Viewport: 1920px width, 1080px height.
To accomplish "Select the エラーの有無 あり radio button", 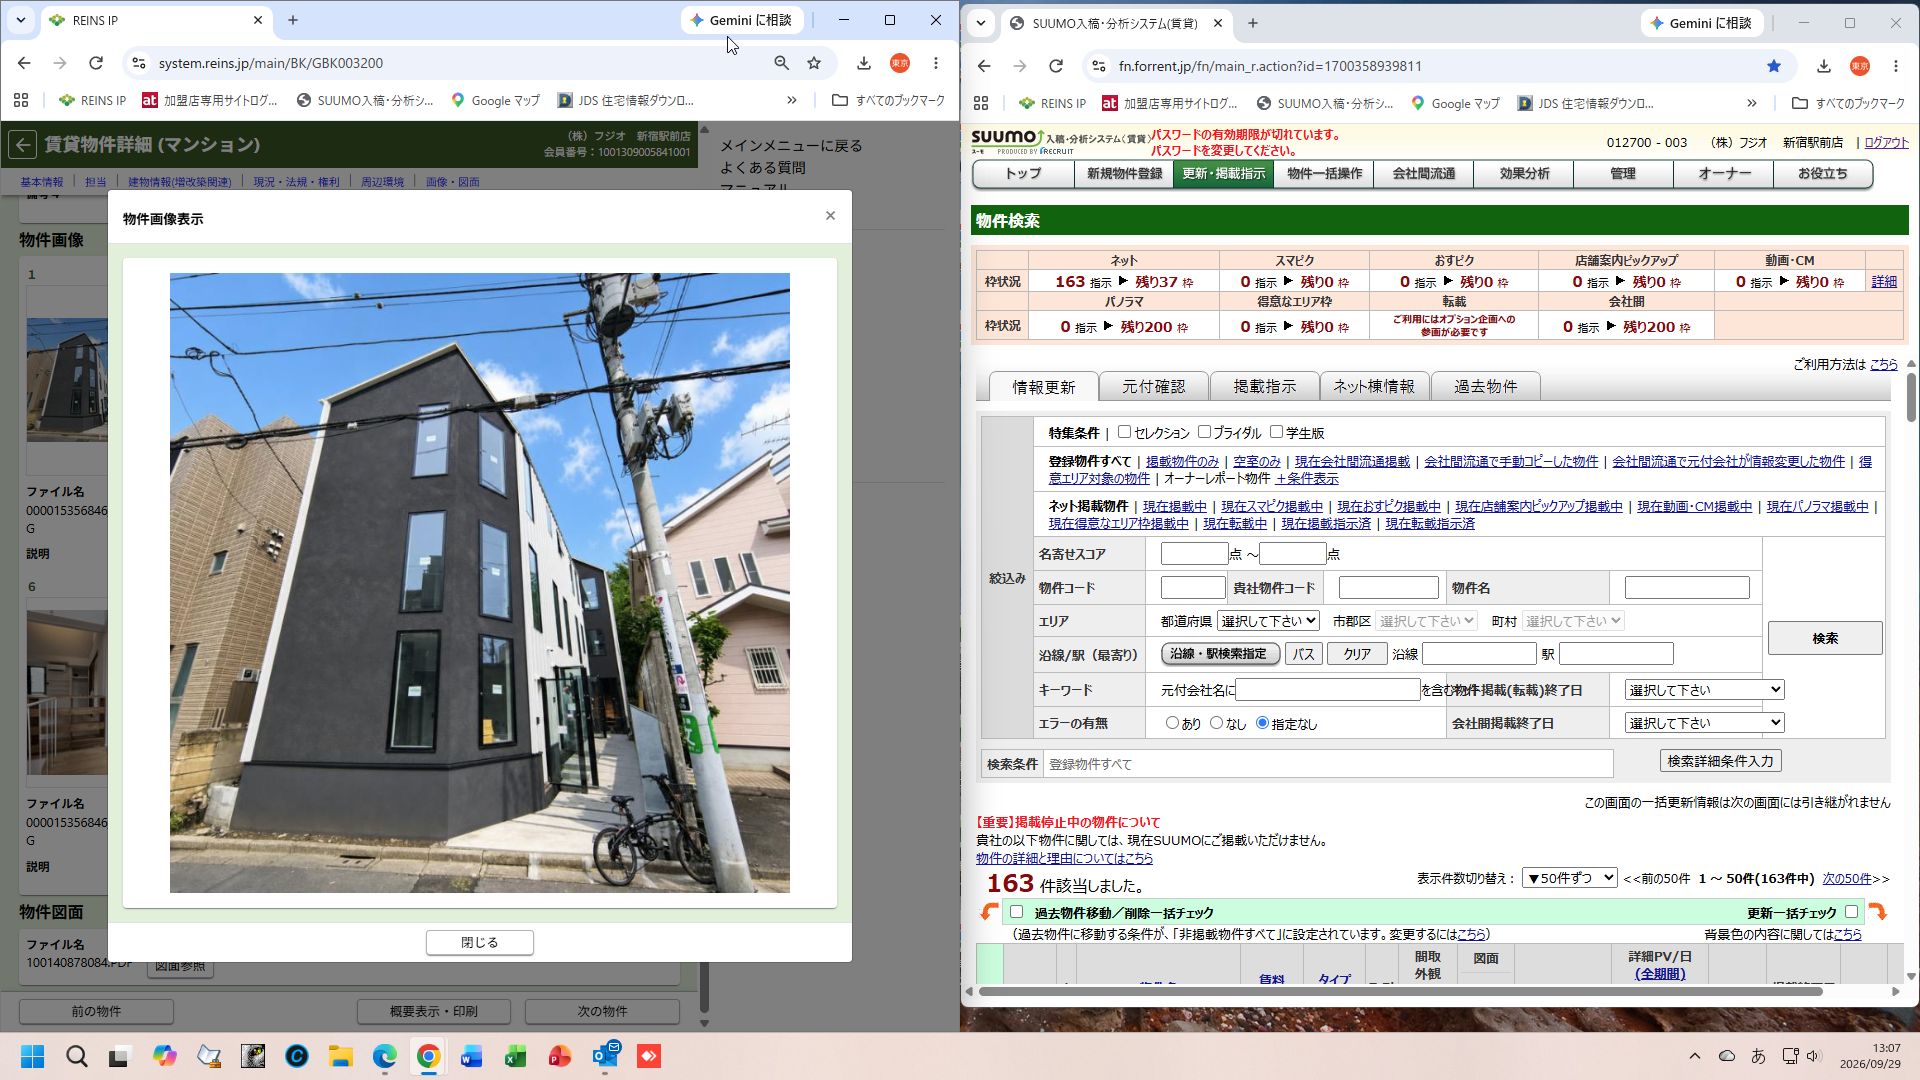I will (1172, 723).
